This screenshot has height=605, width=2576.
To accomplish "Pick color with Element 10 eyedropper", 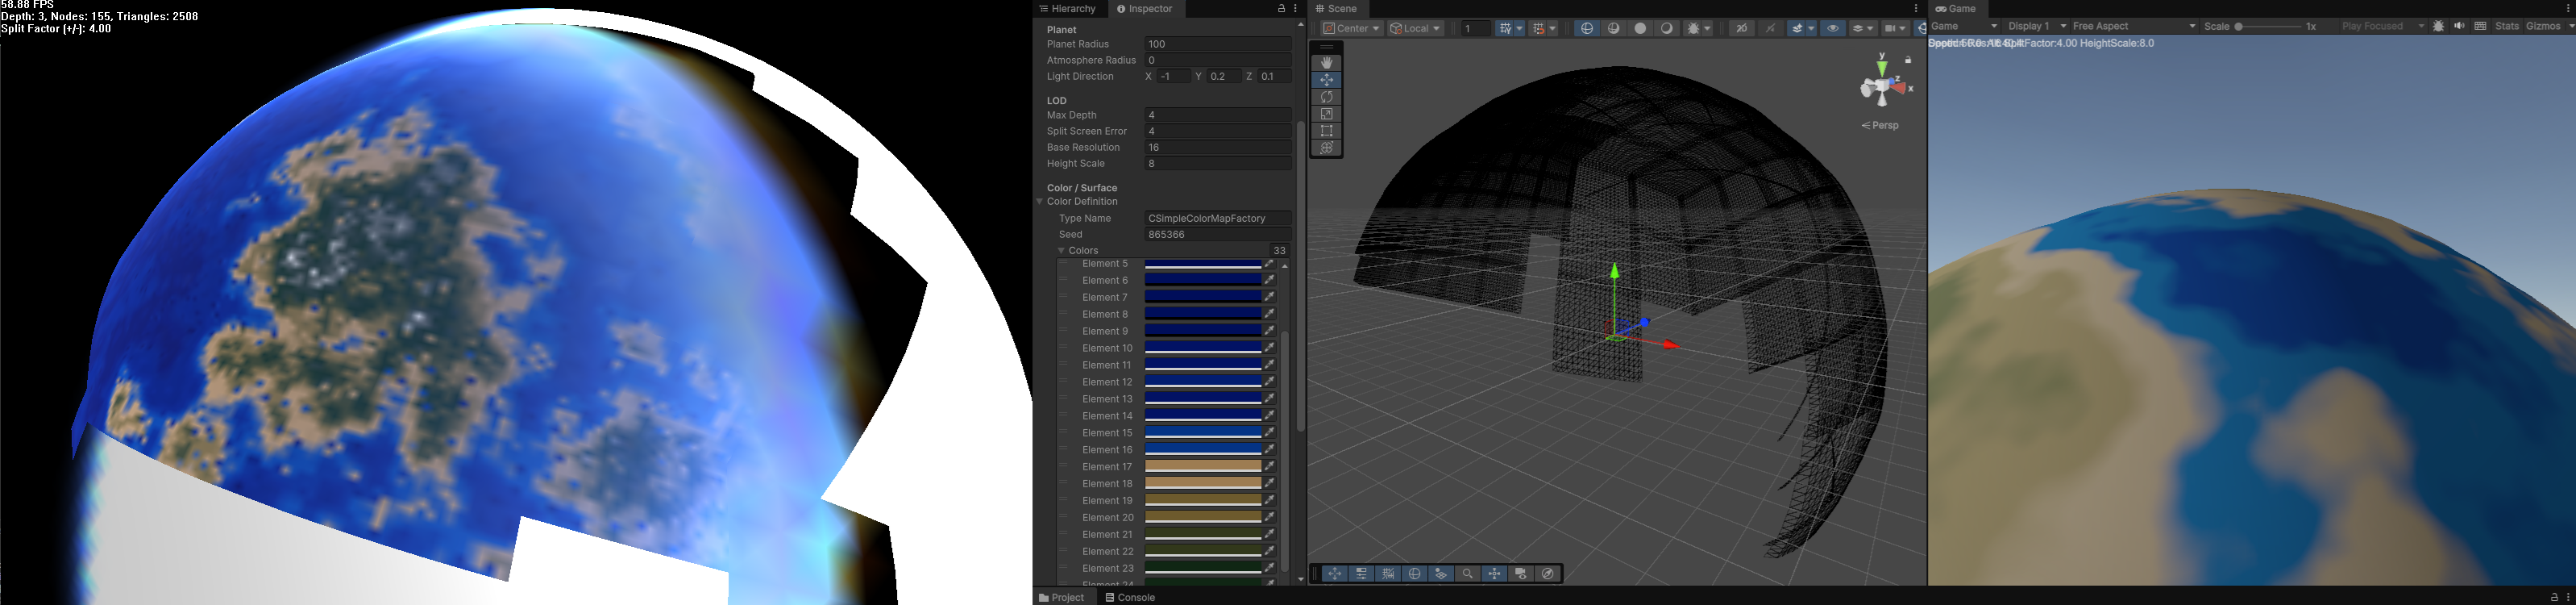I will tap(1269, 348).
